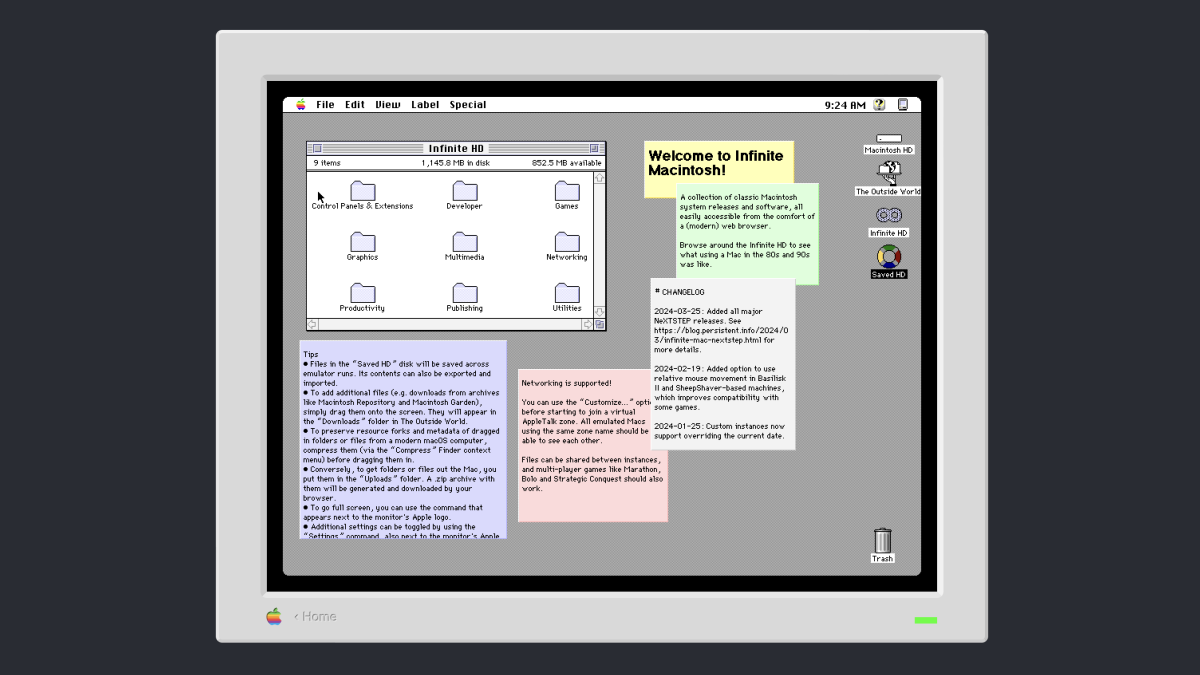Viewport: 1200px width, 675px height.
Task: Click the "9 items" header text
Action: pyautogui.click(x=327, y=163)
